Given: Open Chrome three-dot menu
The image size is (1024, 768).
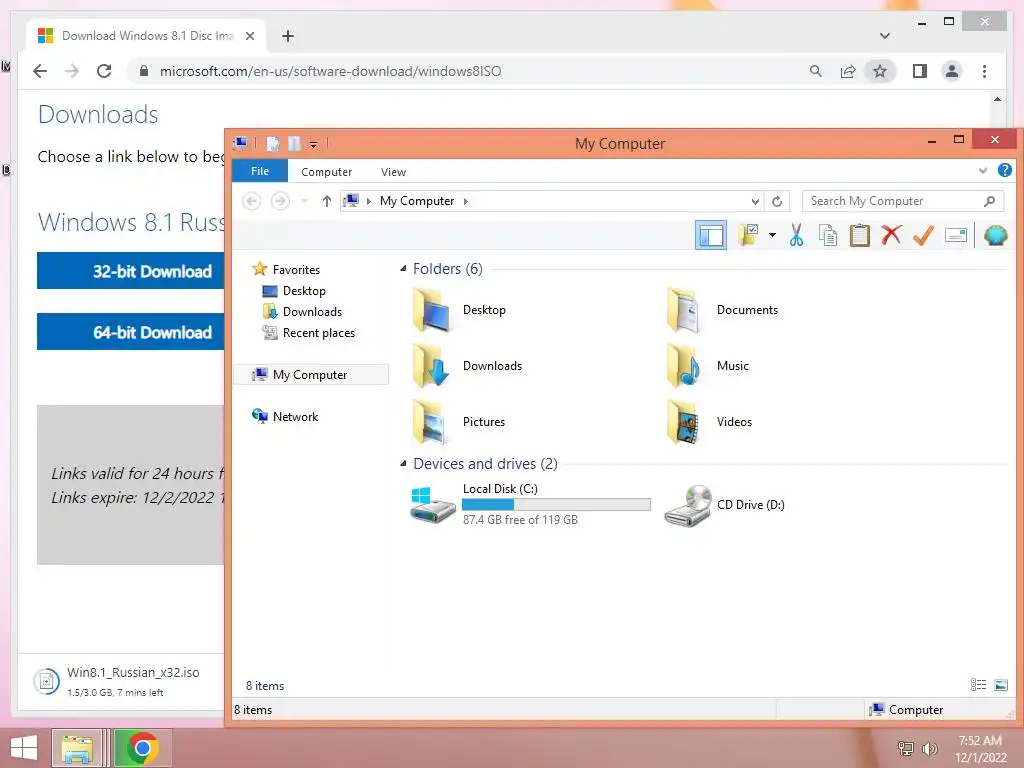Looking at the screenshot, I should (x=984, y=71).
